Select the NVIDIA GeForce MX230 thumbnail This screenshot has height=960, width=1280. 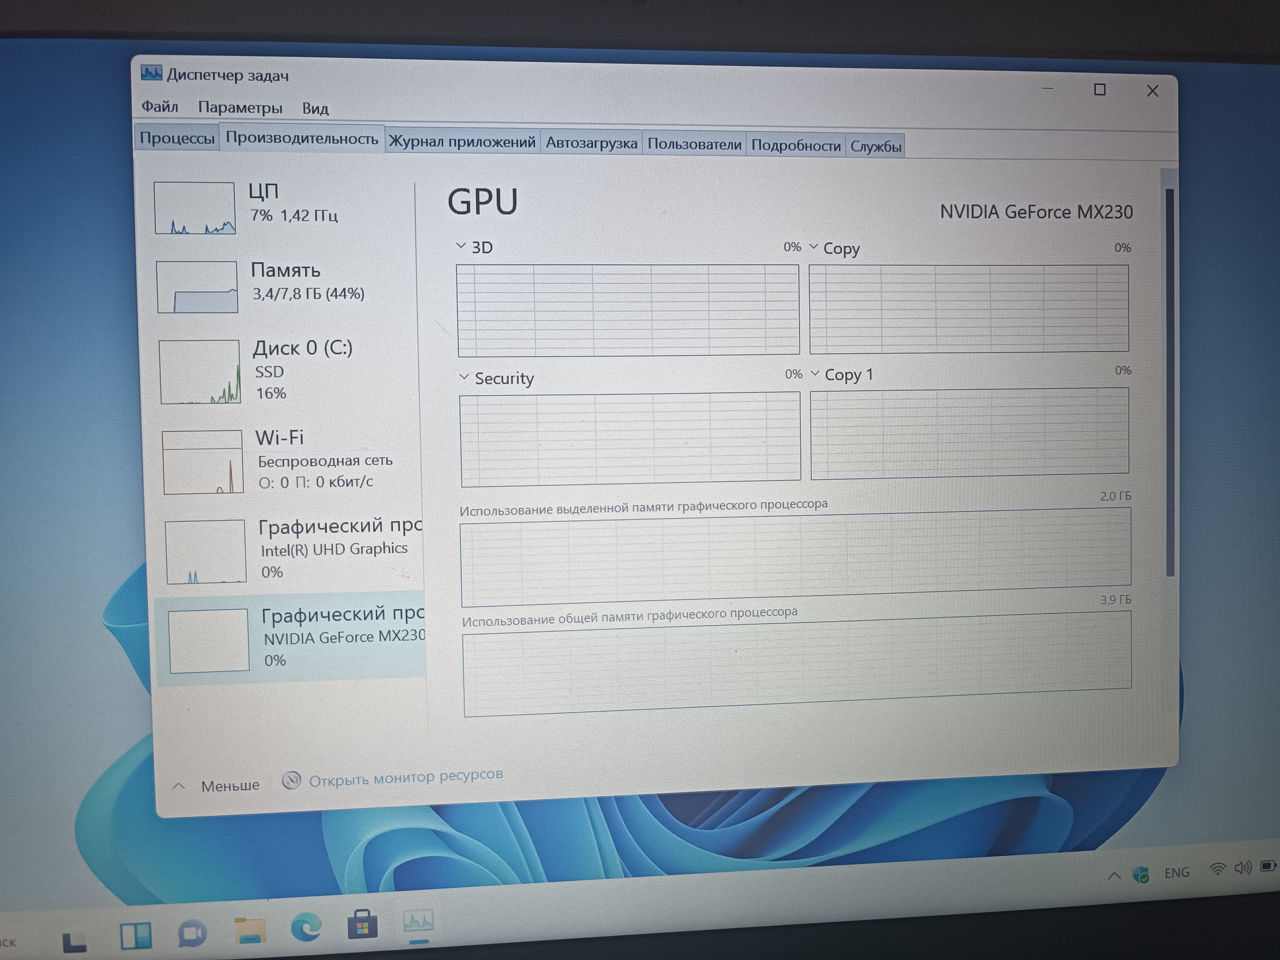pyautogui.click(x=209, y=640)
